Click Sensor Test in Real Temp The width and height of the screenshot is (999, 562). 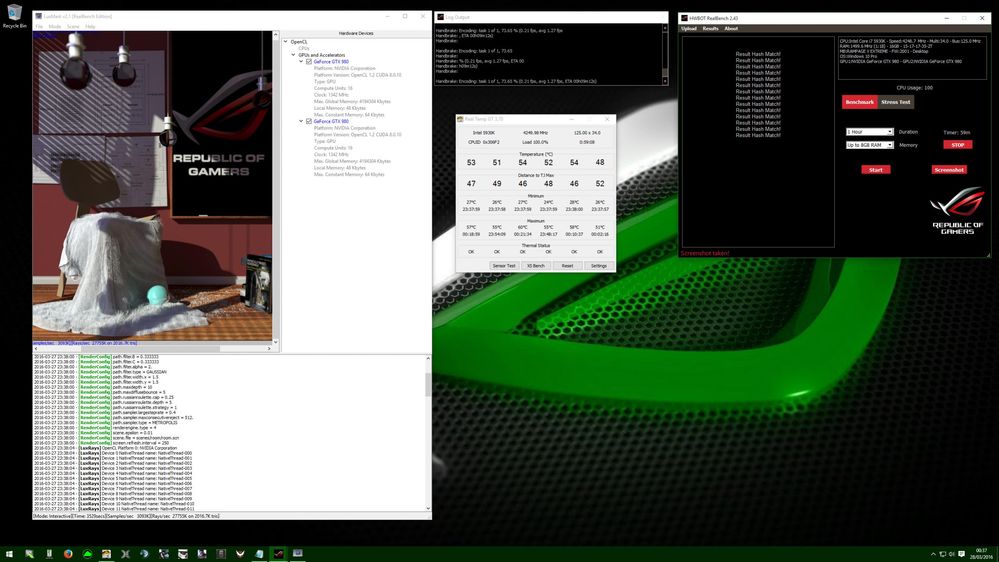point(504,266)
